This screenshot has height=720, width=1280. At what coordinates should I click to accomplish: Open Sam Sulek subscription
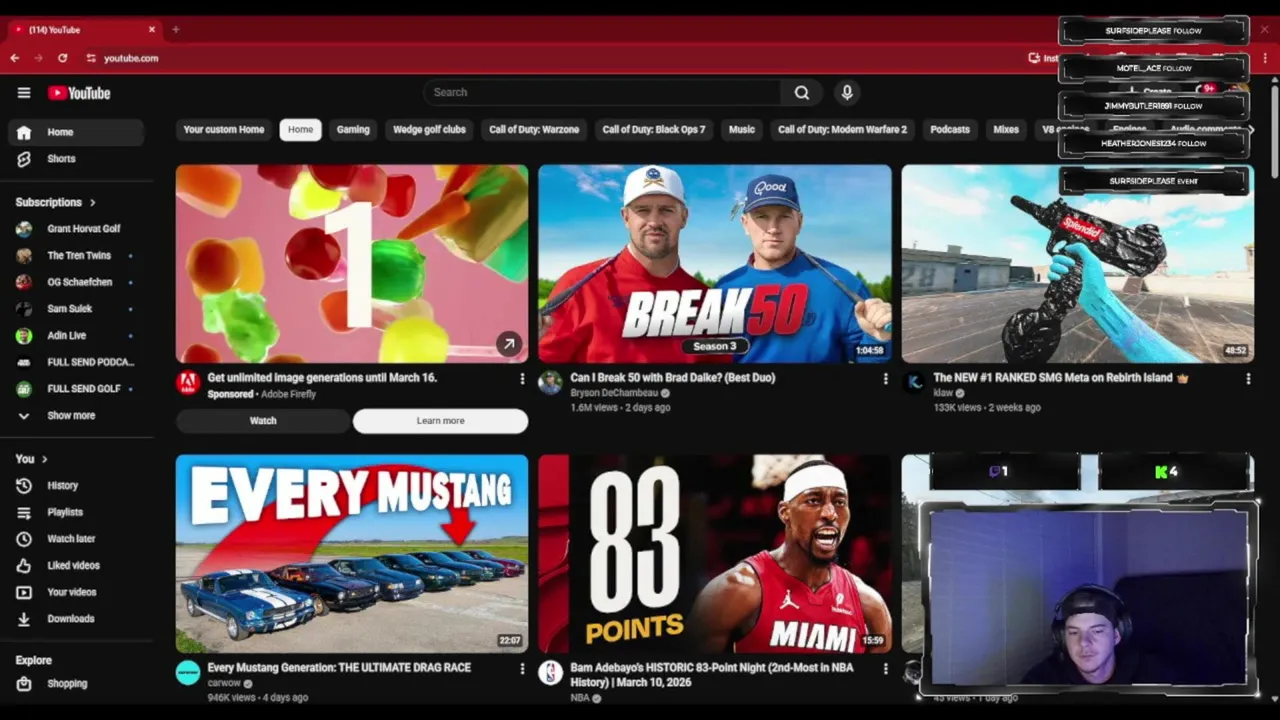pos(76,309)
